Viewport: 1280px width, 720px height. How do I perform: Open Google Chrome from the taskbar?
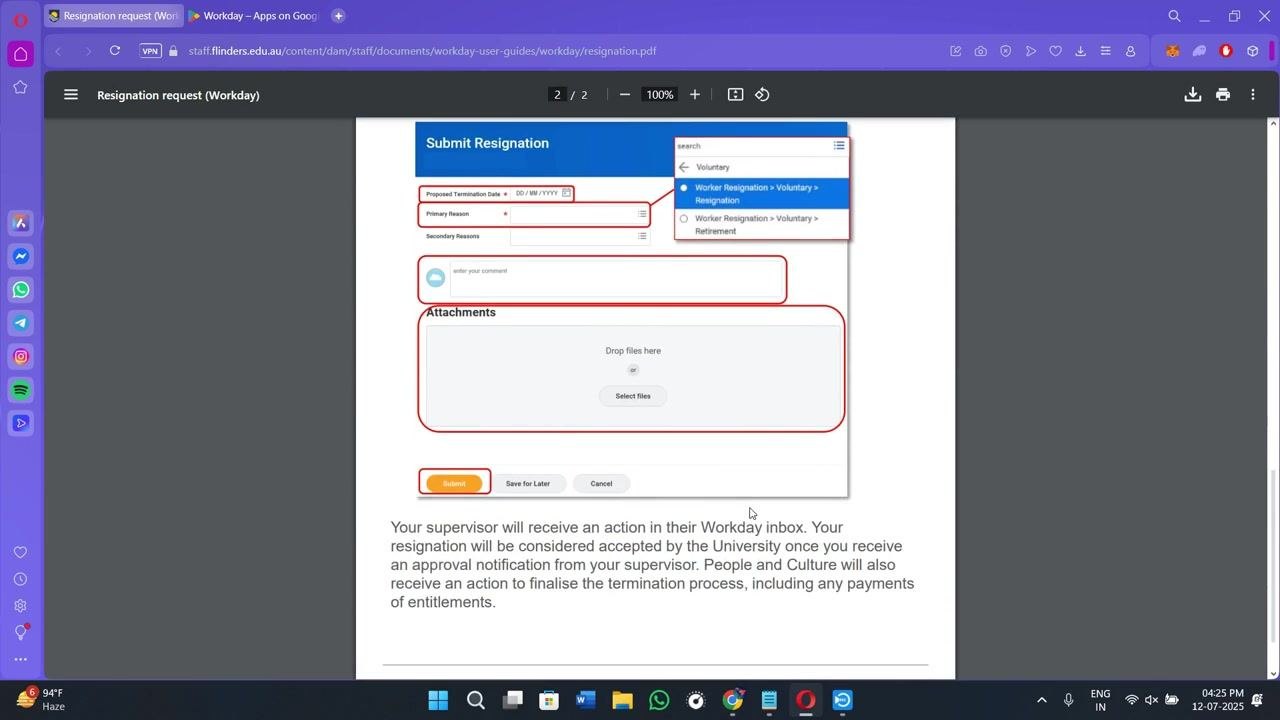733,700
